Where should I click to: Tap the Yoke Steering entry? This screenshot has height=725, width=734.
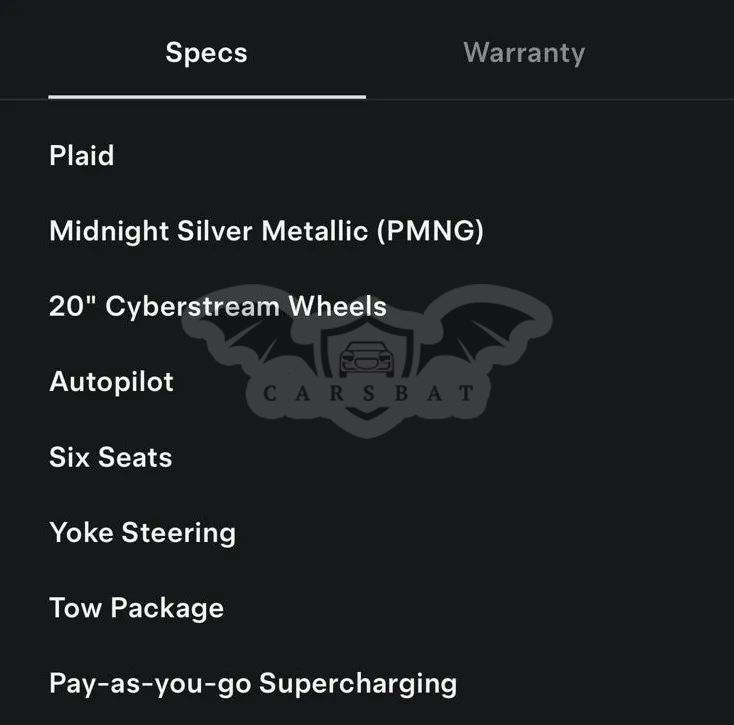coord(142,532)
